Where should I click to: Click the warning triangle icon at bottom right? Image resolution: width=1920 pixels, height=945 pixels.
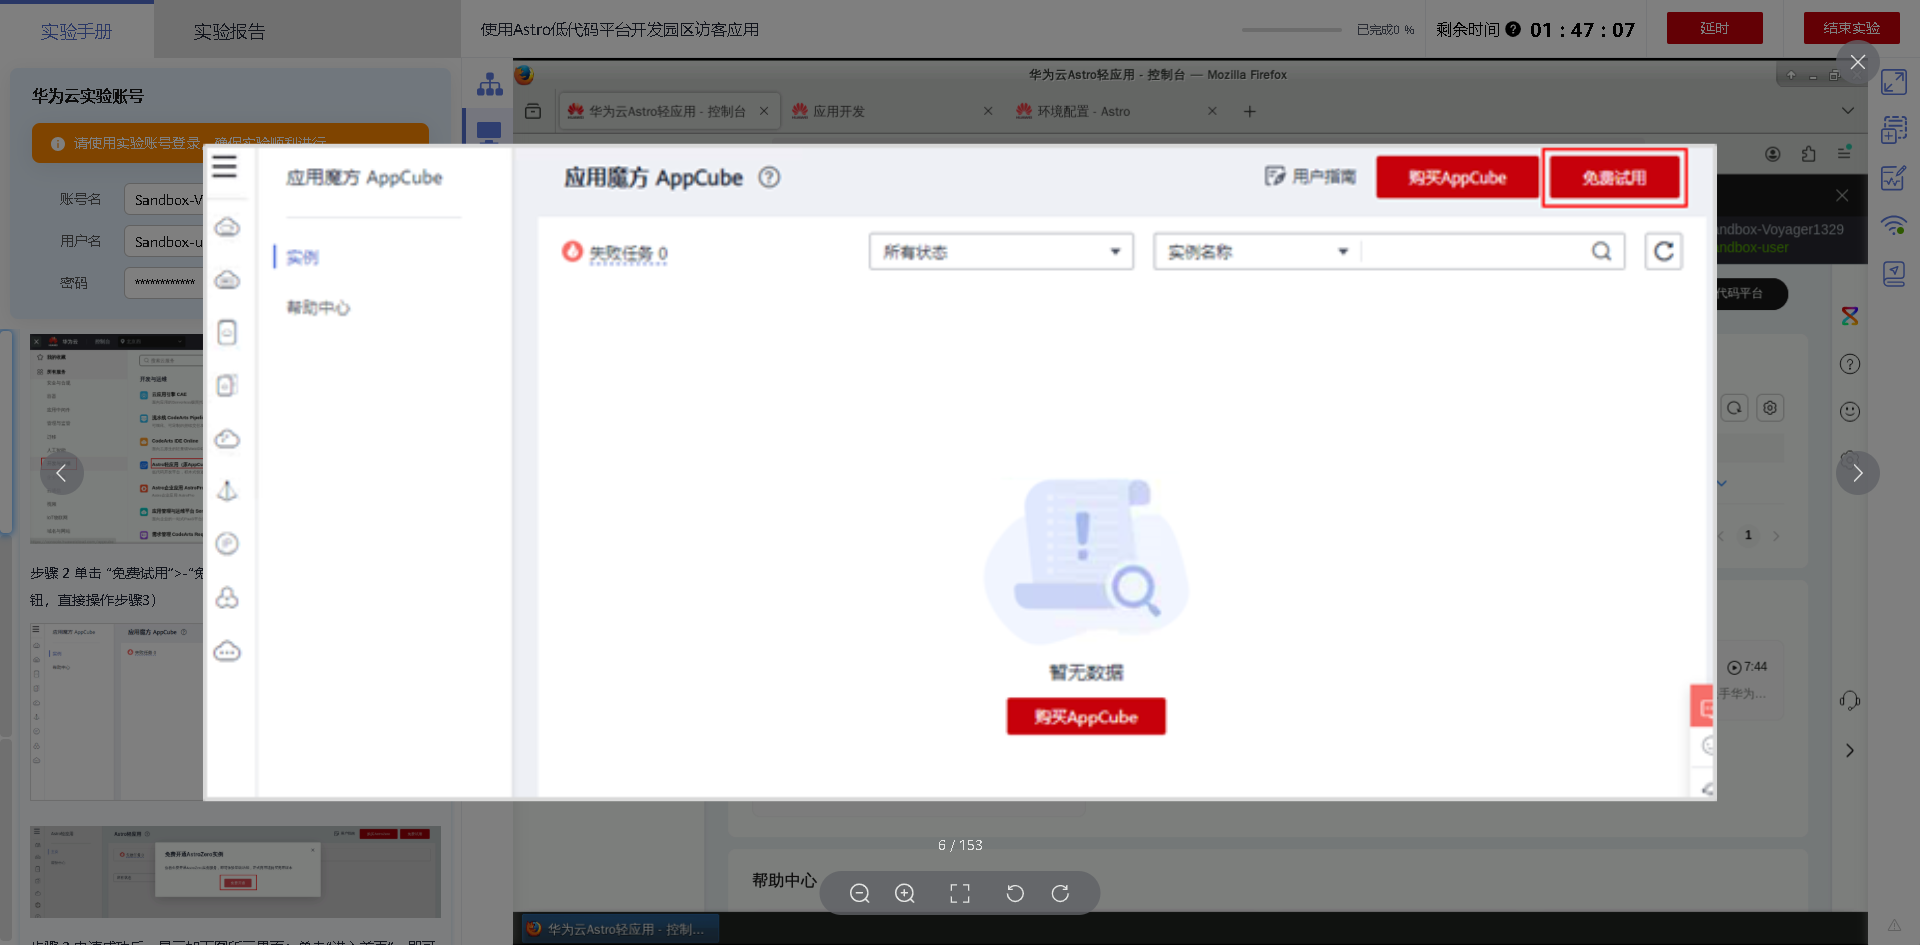click(x=1894, y=924)
